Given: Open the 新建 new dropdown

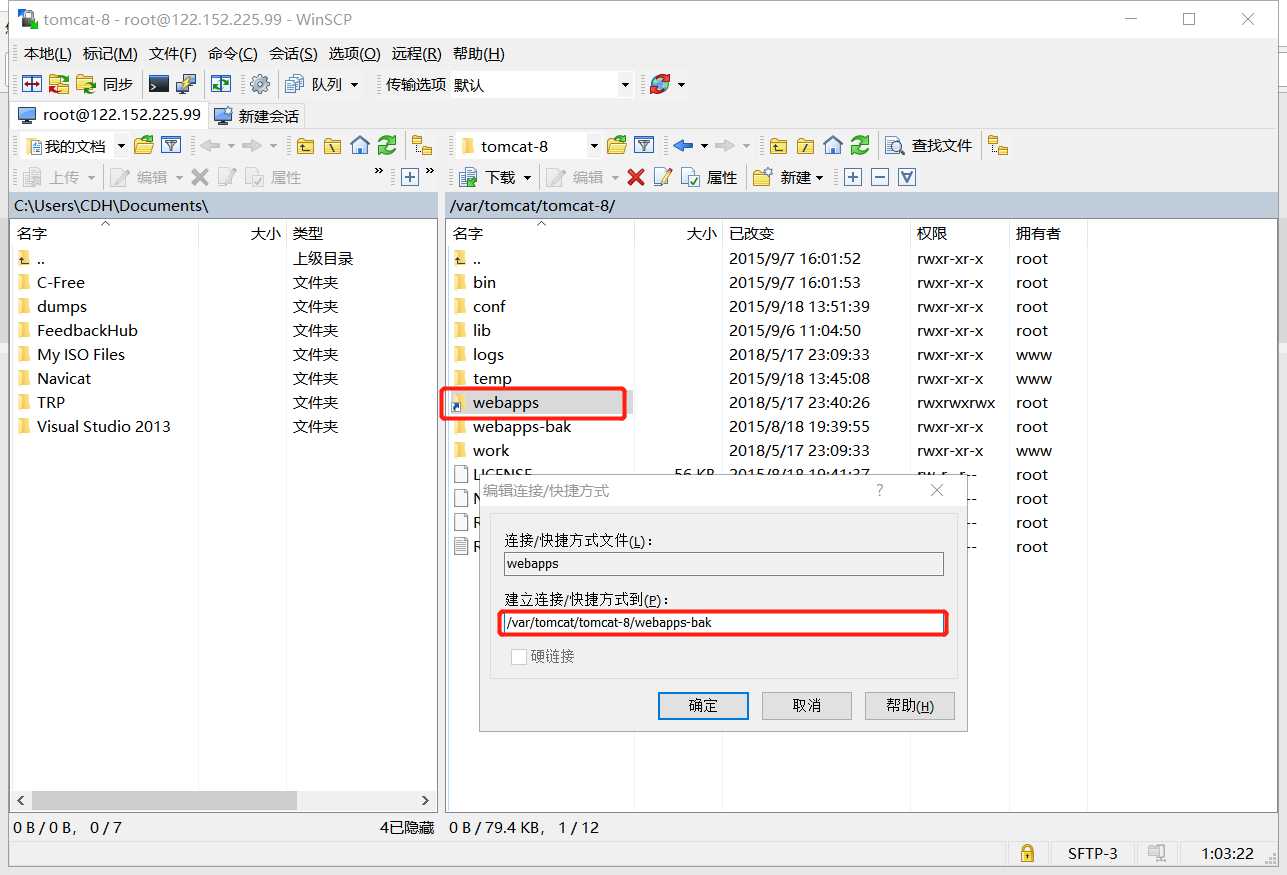Looking at the screenshot, I should tap(789, 177).
